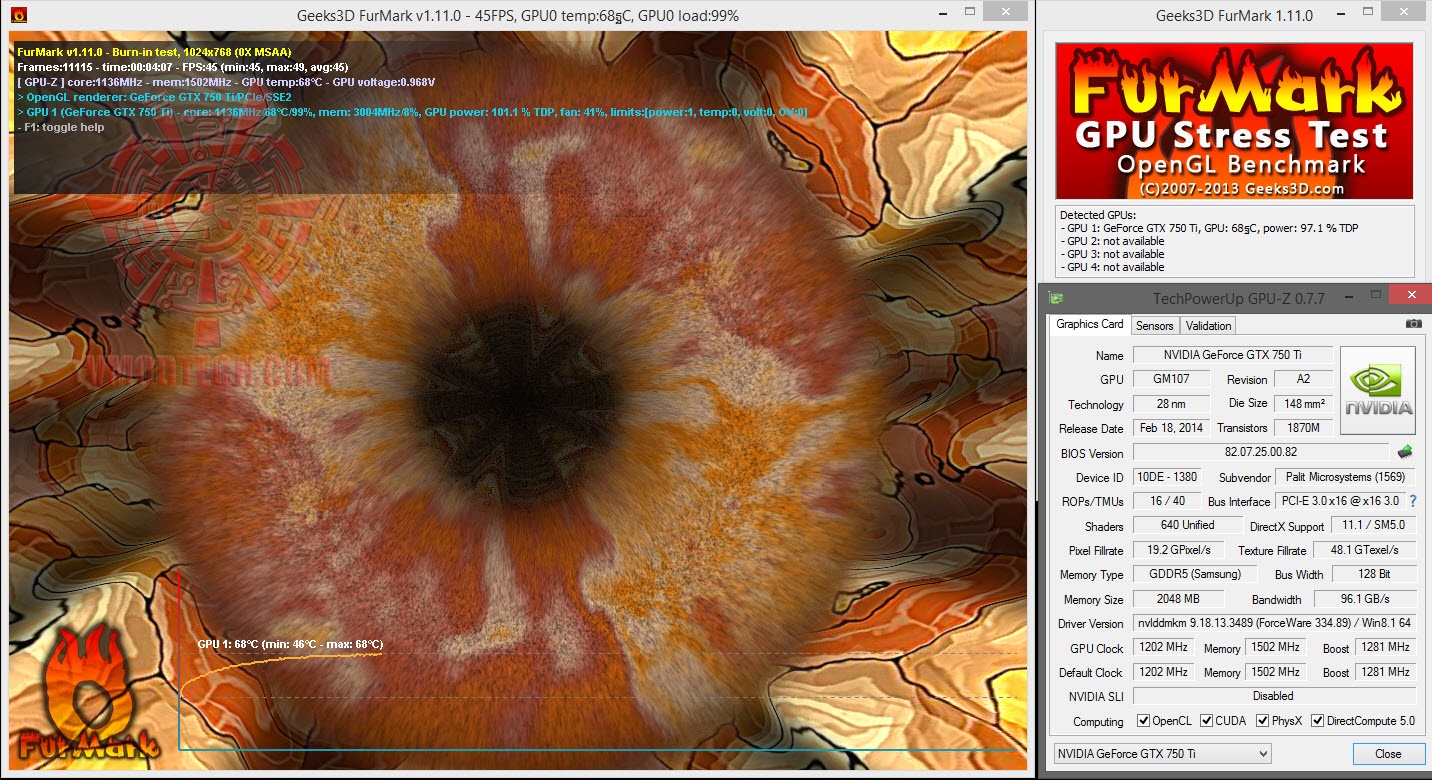
Task: Toggle the PhysX checkbox
Action: [x=1263, y=721]
